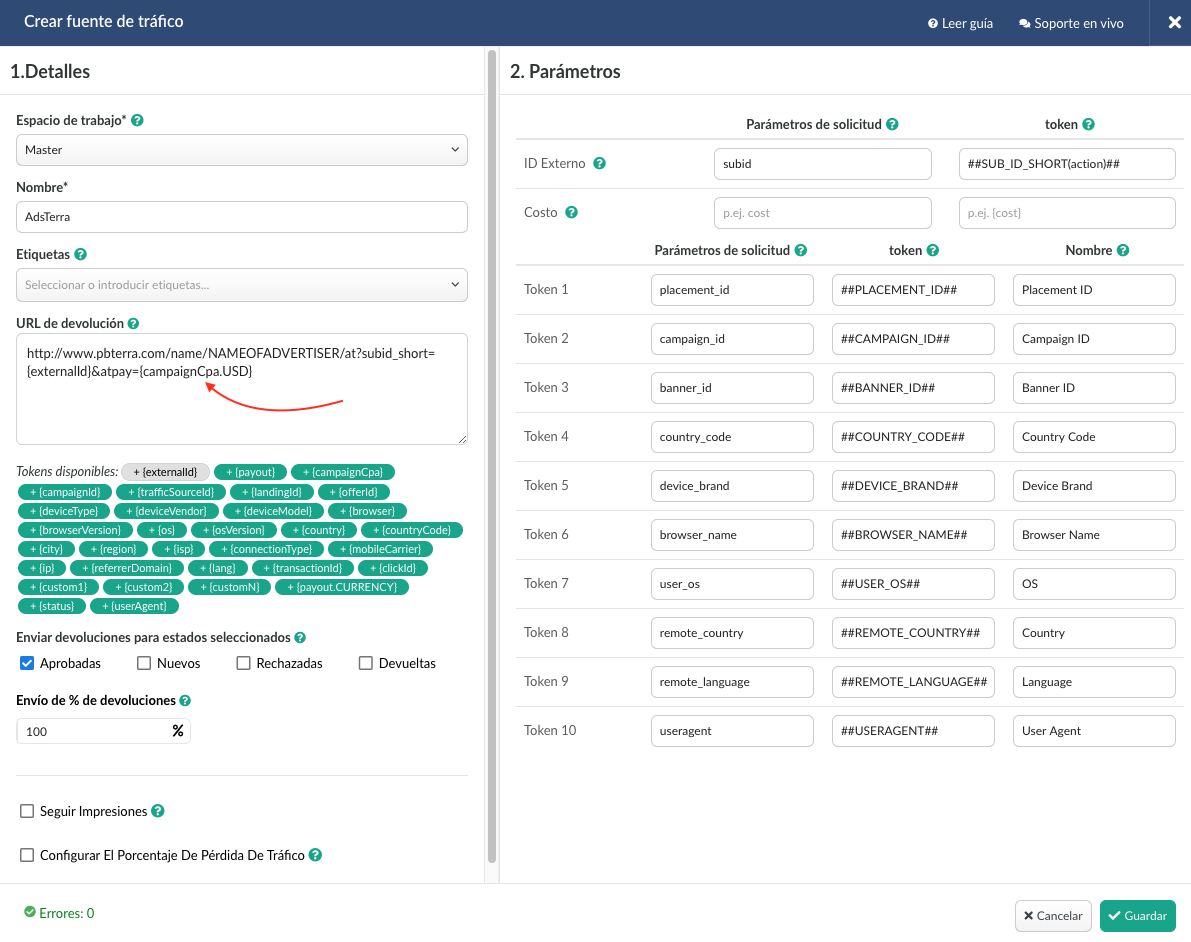Viewport: 1191px width, 942px height.
Task: Enable Configurar El Porcentaje De Pérdida checkbox
Action: click(x=27, y=855)
